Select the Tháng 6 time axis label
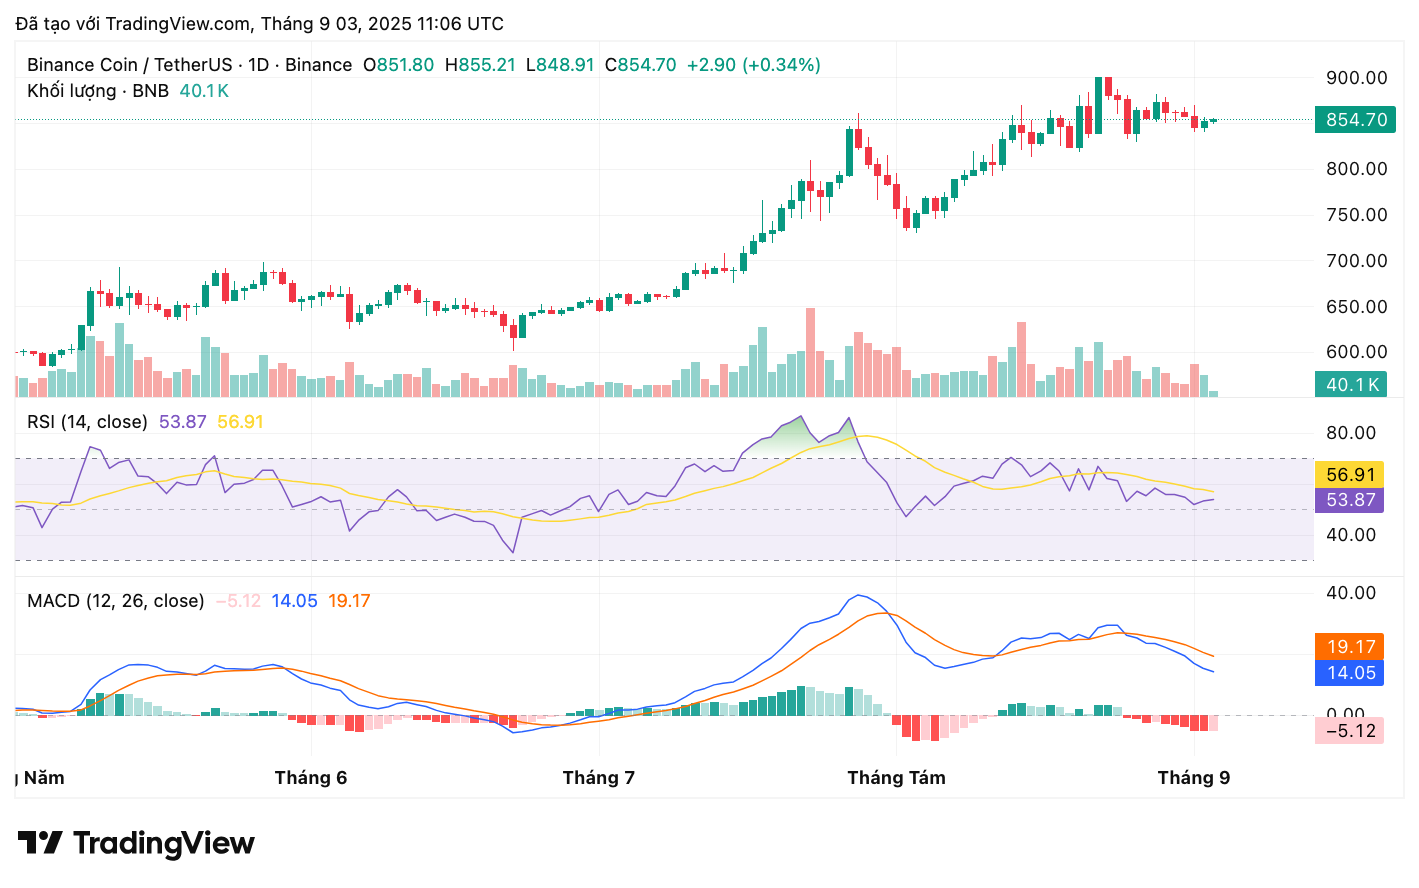The height and width of the screenshot is (888, 1419). point(311,778)
